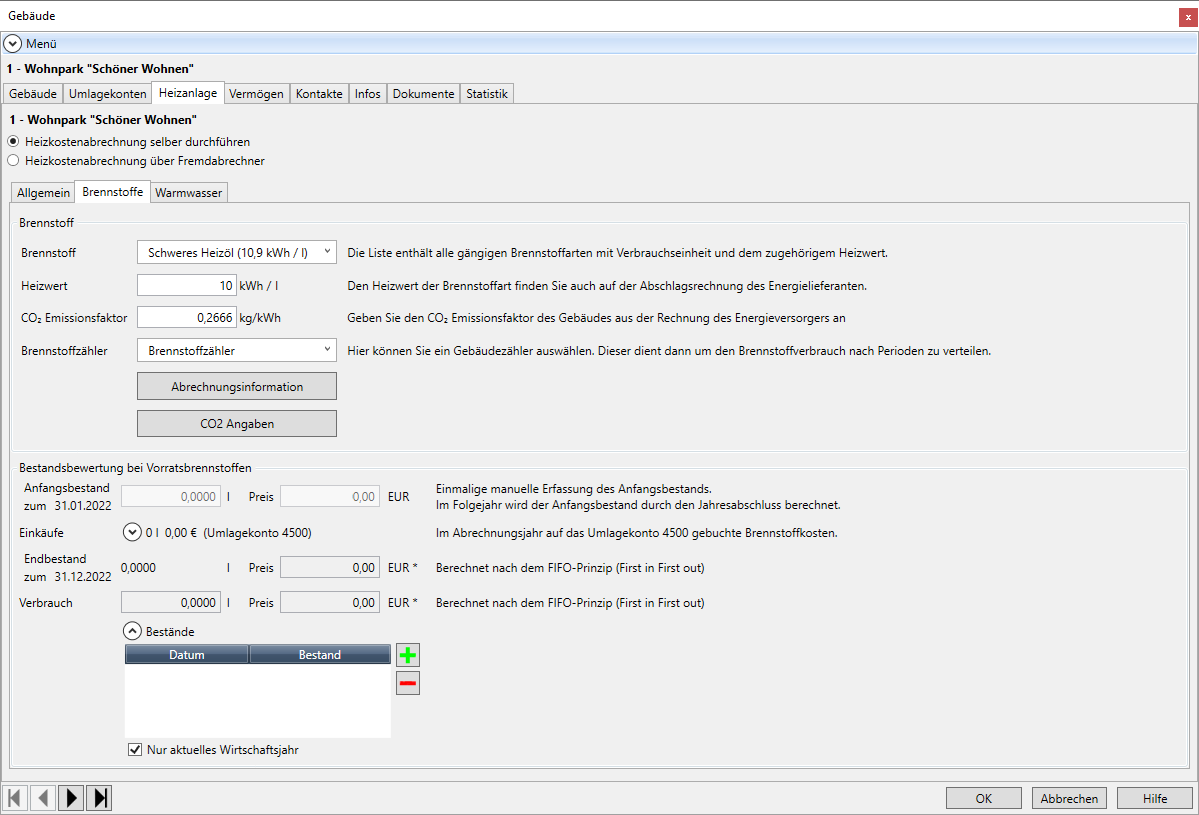Jump to the last record arrow
The height and width of the screenshot is (815, 1199).
pos(99,798)
